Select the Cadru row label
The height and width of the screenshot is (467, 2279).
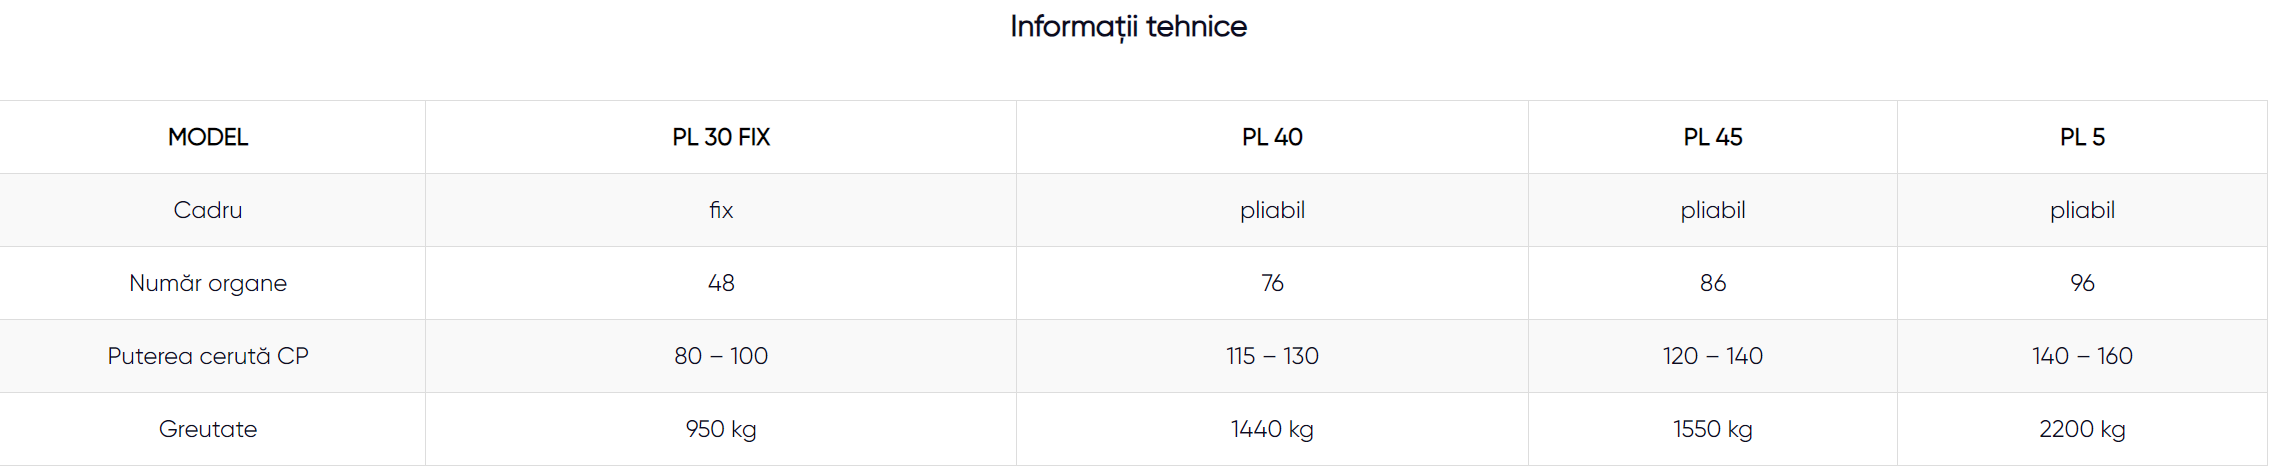pos(208,210)
